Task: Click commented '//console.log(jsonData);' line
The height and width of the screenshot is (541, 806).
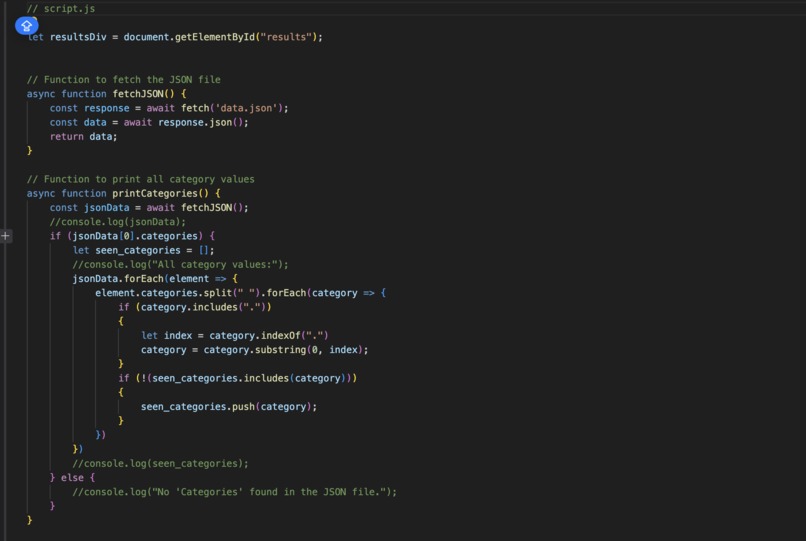Action: click(118, 222)
